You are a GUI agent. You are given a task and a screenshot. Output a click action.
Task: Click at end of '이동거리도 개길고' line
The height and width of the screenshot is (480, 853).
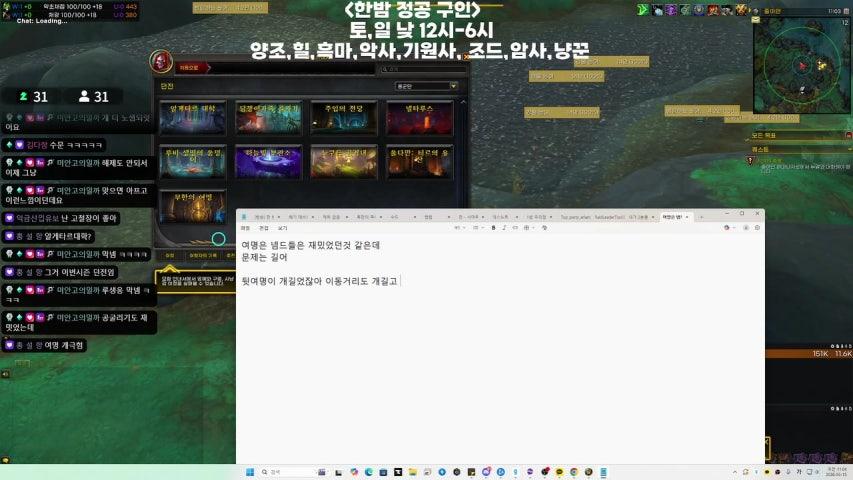[x=398, y=281]
